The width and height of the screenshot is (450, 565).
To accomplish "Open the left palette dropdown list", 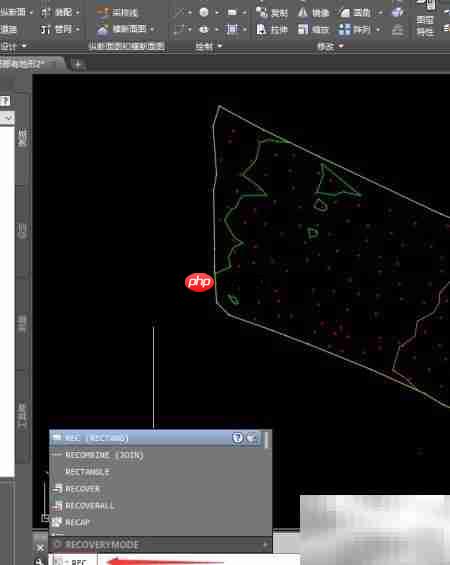I will coord(7,118).
